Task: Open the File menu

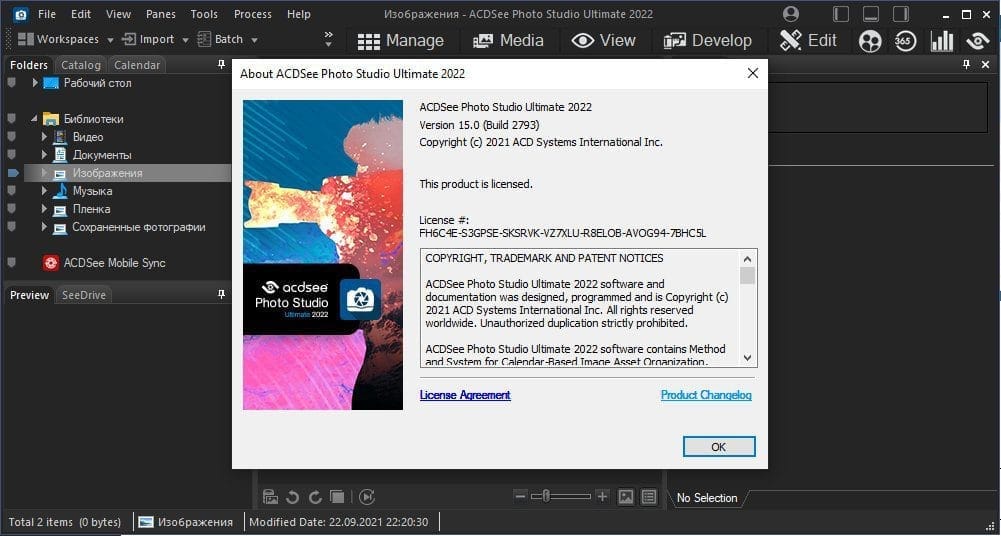Action: pyautogui.click(x=47, y=13)
